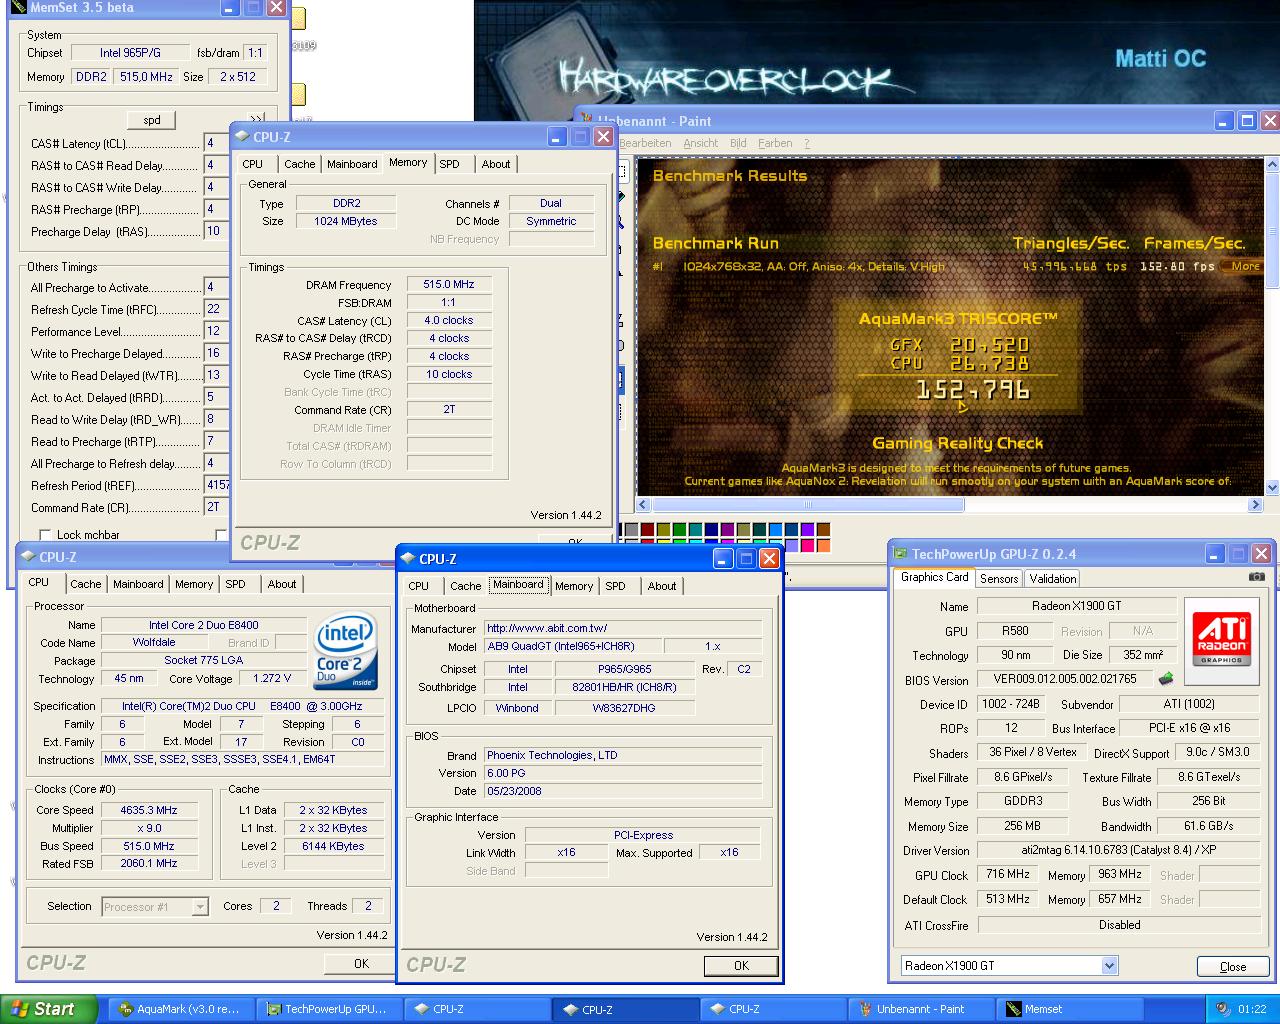This screenshot has width=1280, height=1024.
Task: Open About tab in CPU-Z Mainboard window
Action: (662, 586)
